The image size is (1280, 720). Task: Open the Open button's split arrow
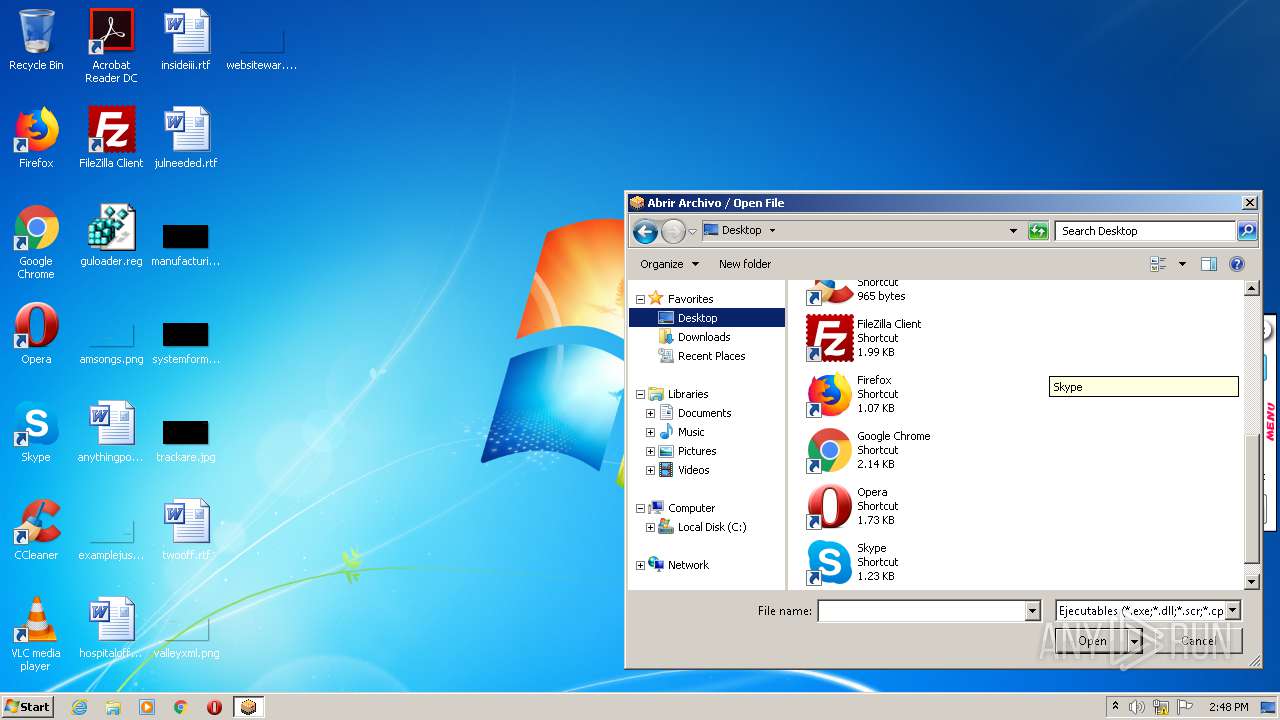tap(1135, 641)
